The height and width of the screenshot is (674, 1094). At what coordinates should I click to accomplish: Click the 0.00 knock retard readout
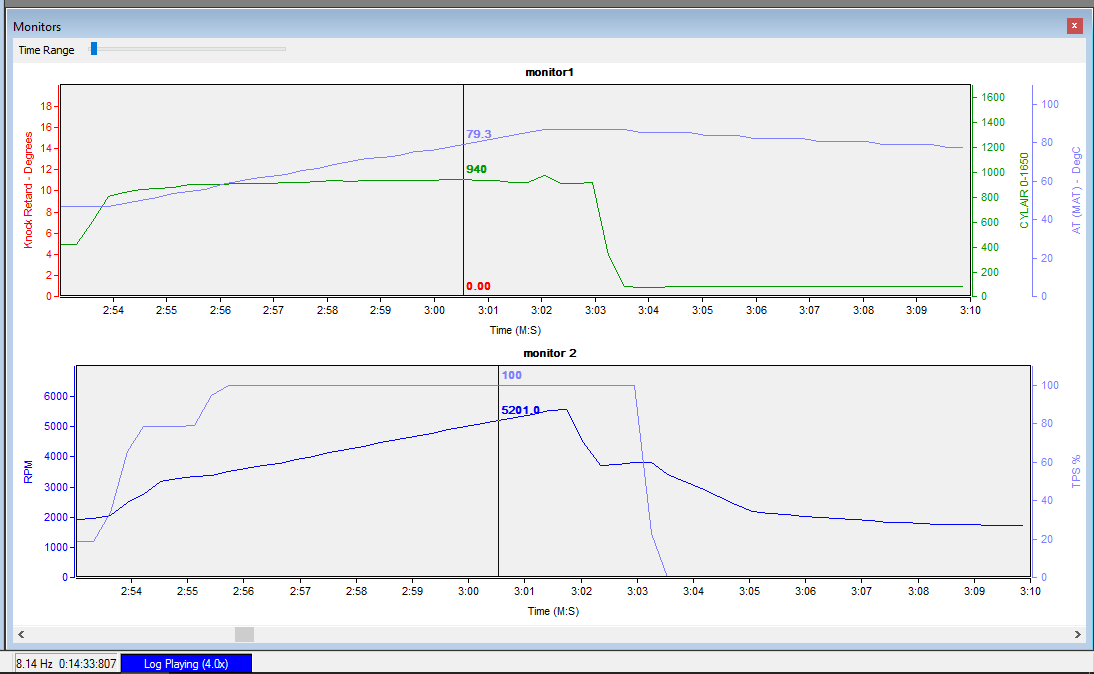pyautogui.click(x=478, y=286)
